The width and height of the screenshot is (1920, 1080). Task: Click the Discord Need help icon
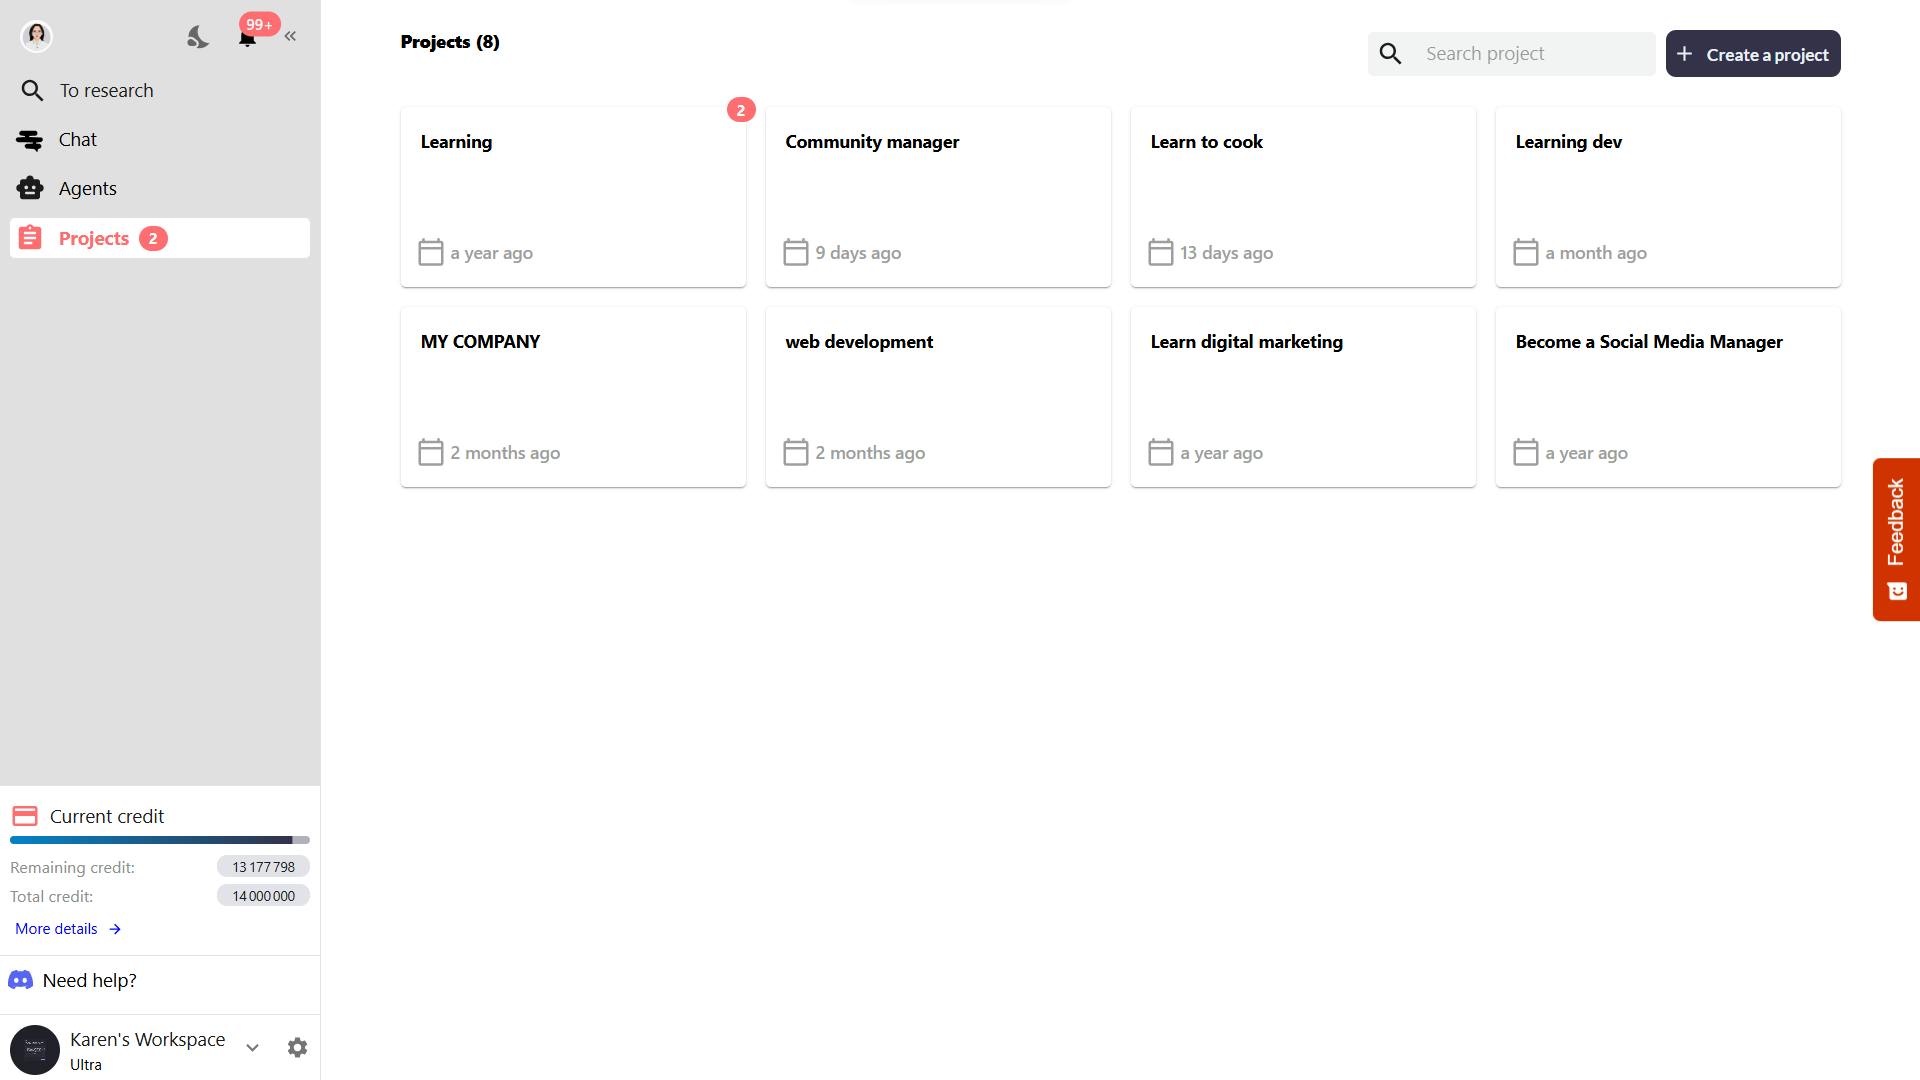coord(20,981)
